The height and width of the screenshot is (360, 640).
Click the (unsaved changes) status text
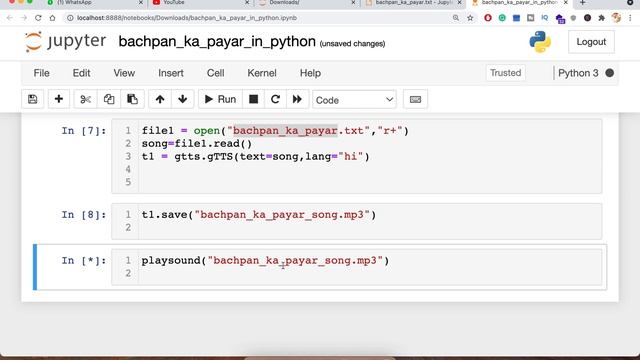(x=352, y=44)
